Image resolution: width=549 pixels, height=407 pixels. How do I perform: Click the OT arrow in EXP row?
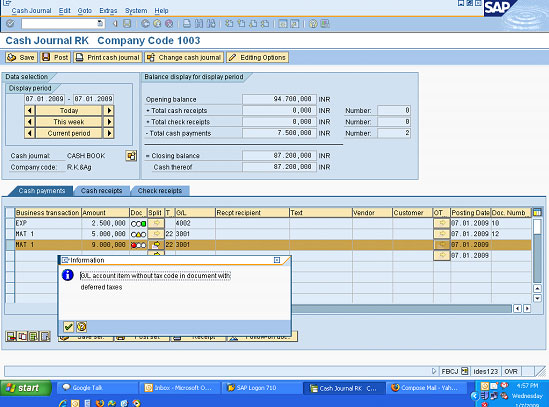coord(442,223)
